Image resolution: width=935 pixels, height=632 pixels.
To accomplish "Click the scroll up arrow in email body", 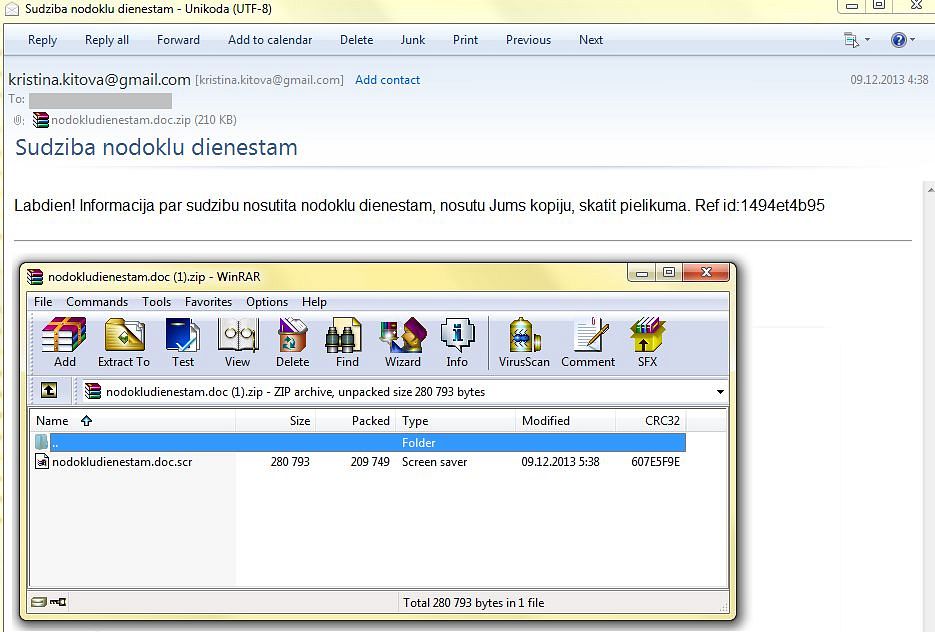I will tap(930, 190).
